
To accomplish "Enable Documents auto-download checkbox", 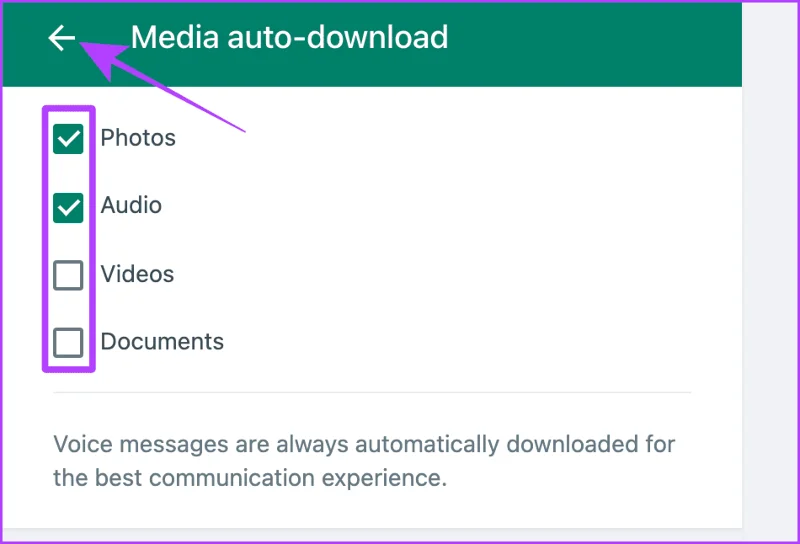I will (x=68, y=342).
